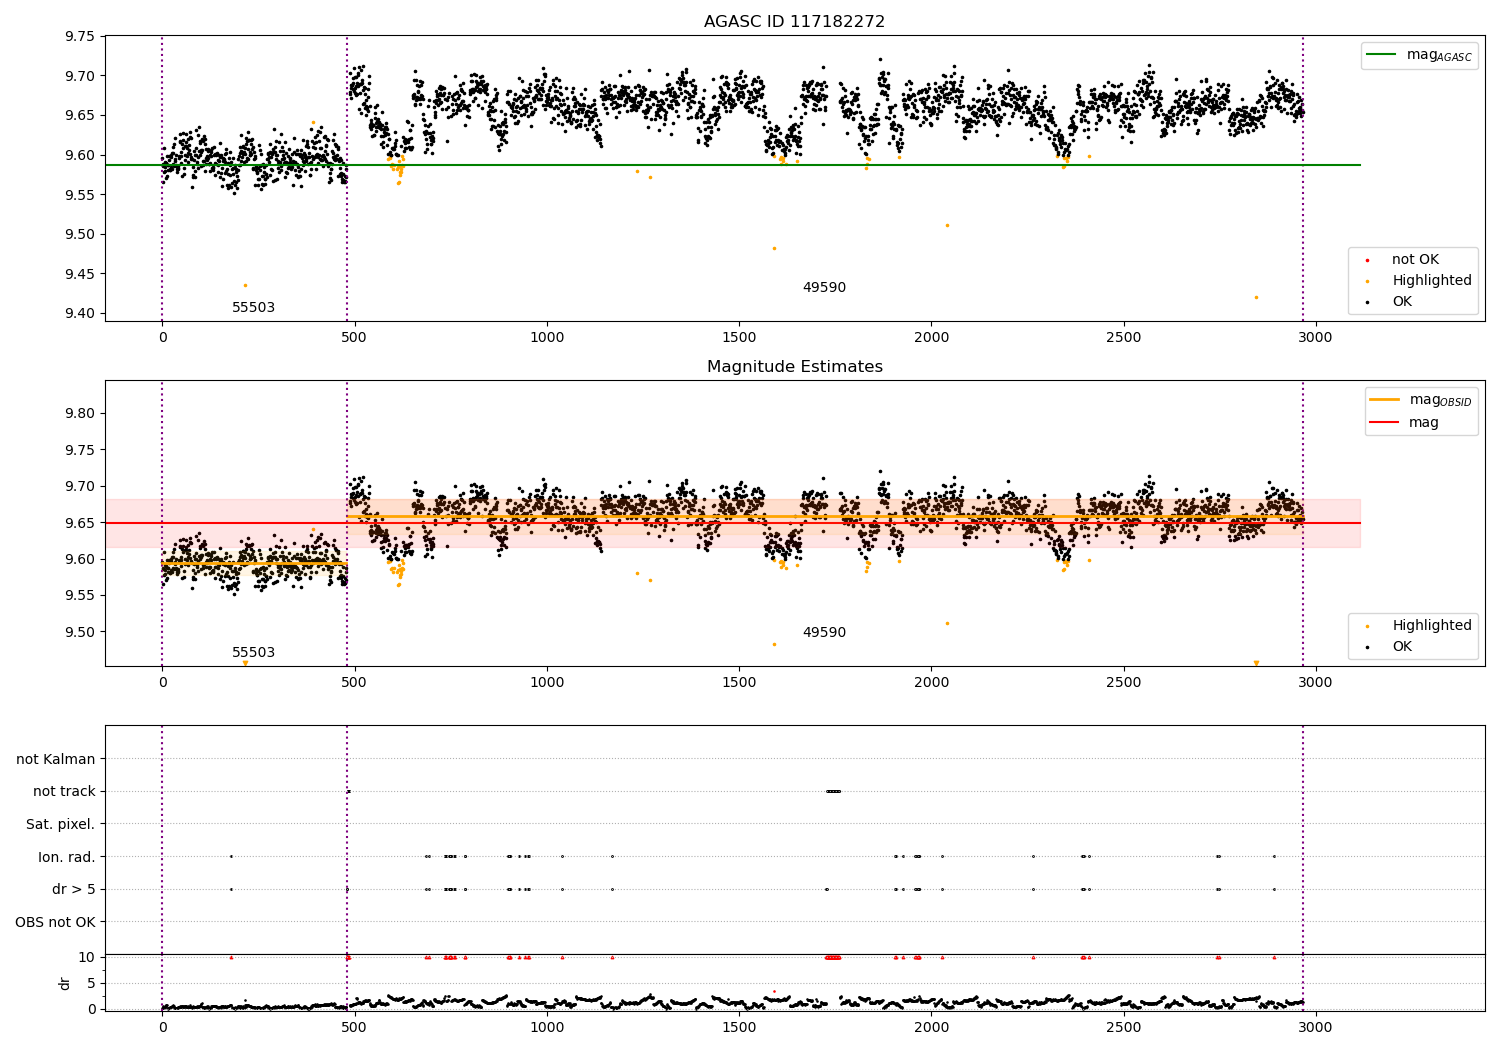Click the "49590" label in Magnitude Estimates plot
Viewport: 1500px width, 1050px height.
pos(824,633)
